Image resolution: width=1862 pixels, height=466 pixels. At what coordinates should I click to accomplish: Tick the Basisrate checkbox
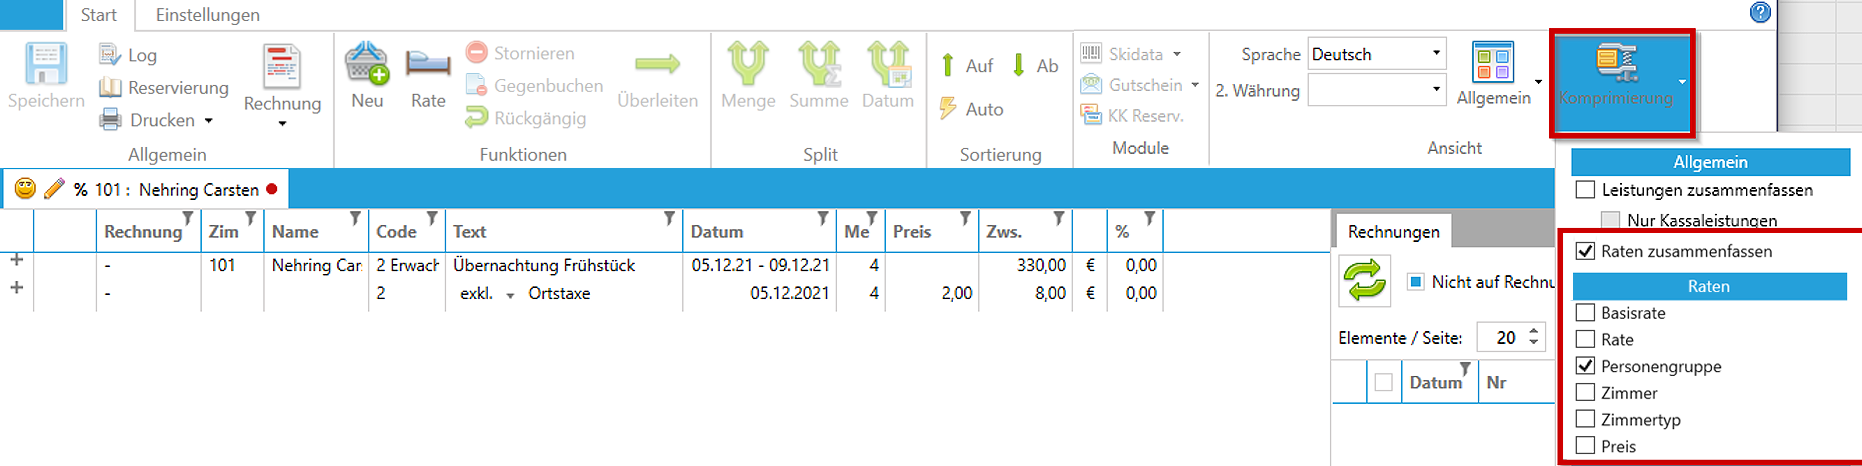pos(1585,313)
